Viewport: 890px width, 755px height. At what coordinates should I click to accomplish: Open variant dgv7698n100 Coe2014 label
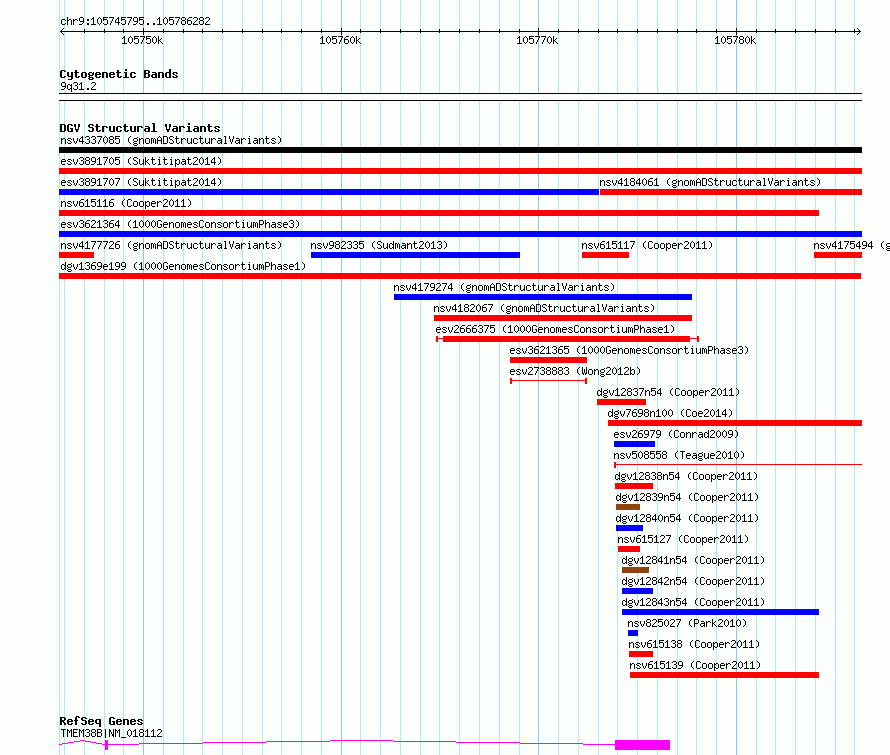point(670,413)
